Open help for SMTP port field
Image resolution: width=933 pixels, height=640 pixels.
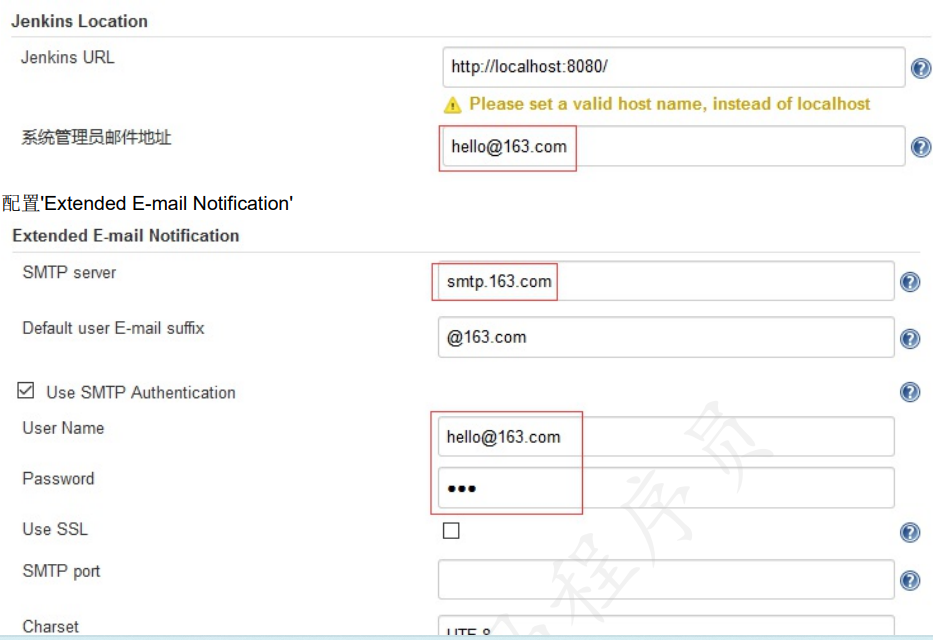(910, 580)
